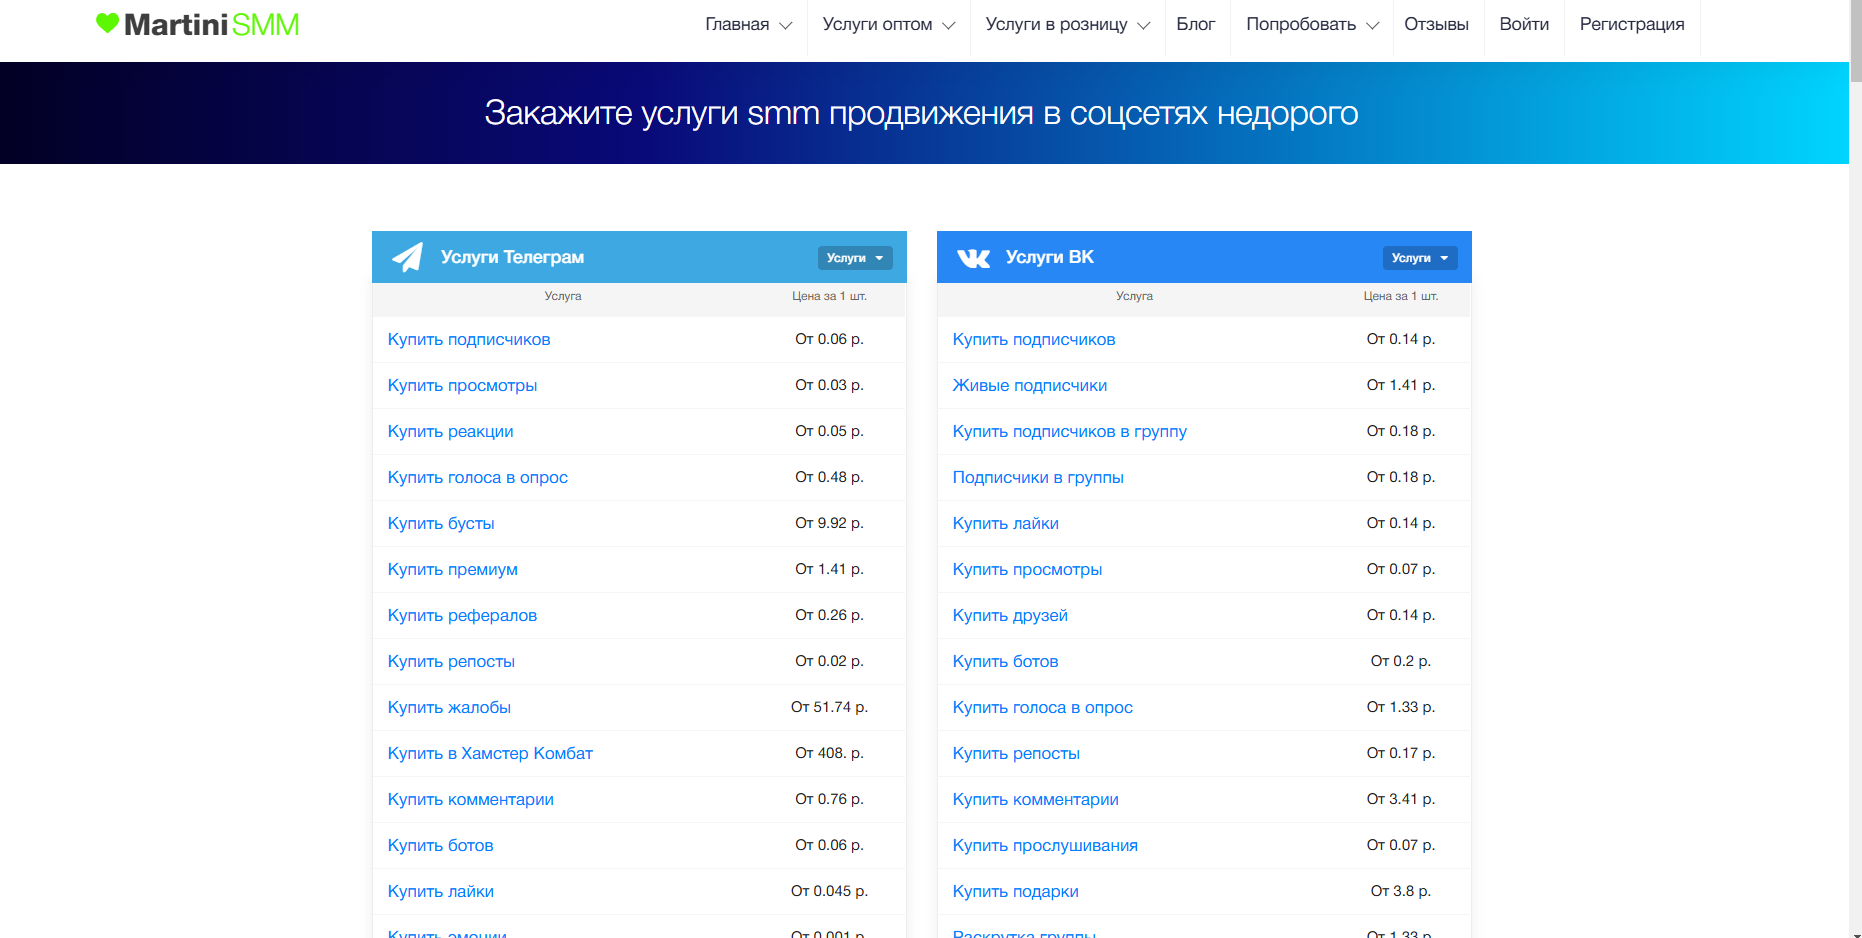
Task: Open the Купить бусты link
Action: click(441, 524)
